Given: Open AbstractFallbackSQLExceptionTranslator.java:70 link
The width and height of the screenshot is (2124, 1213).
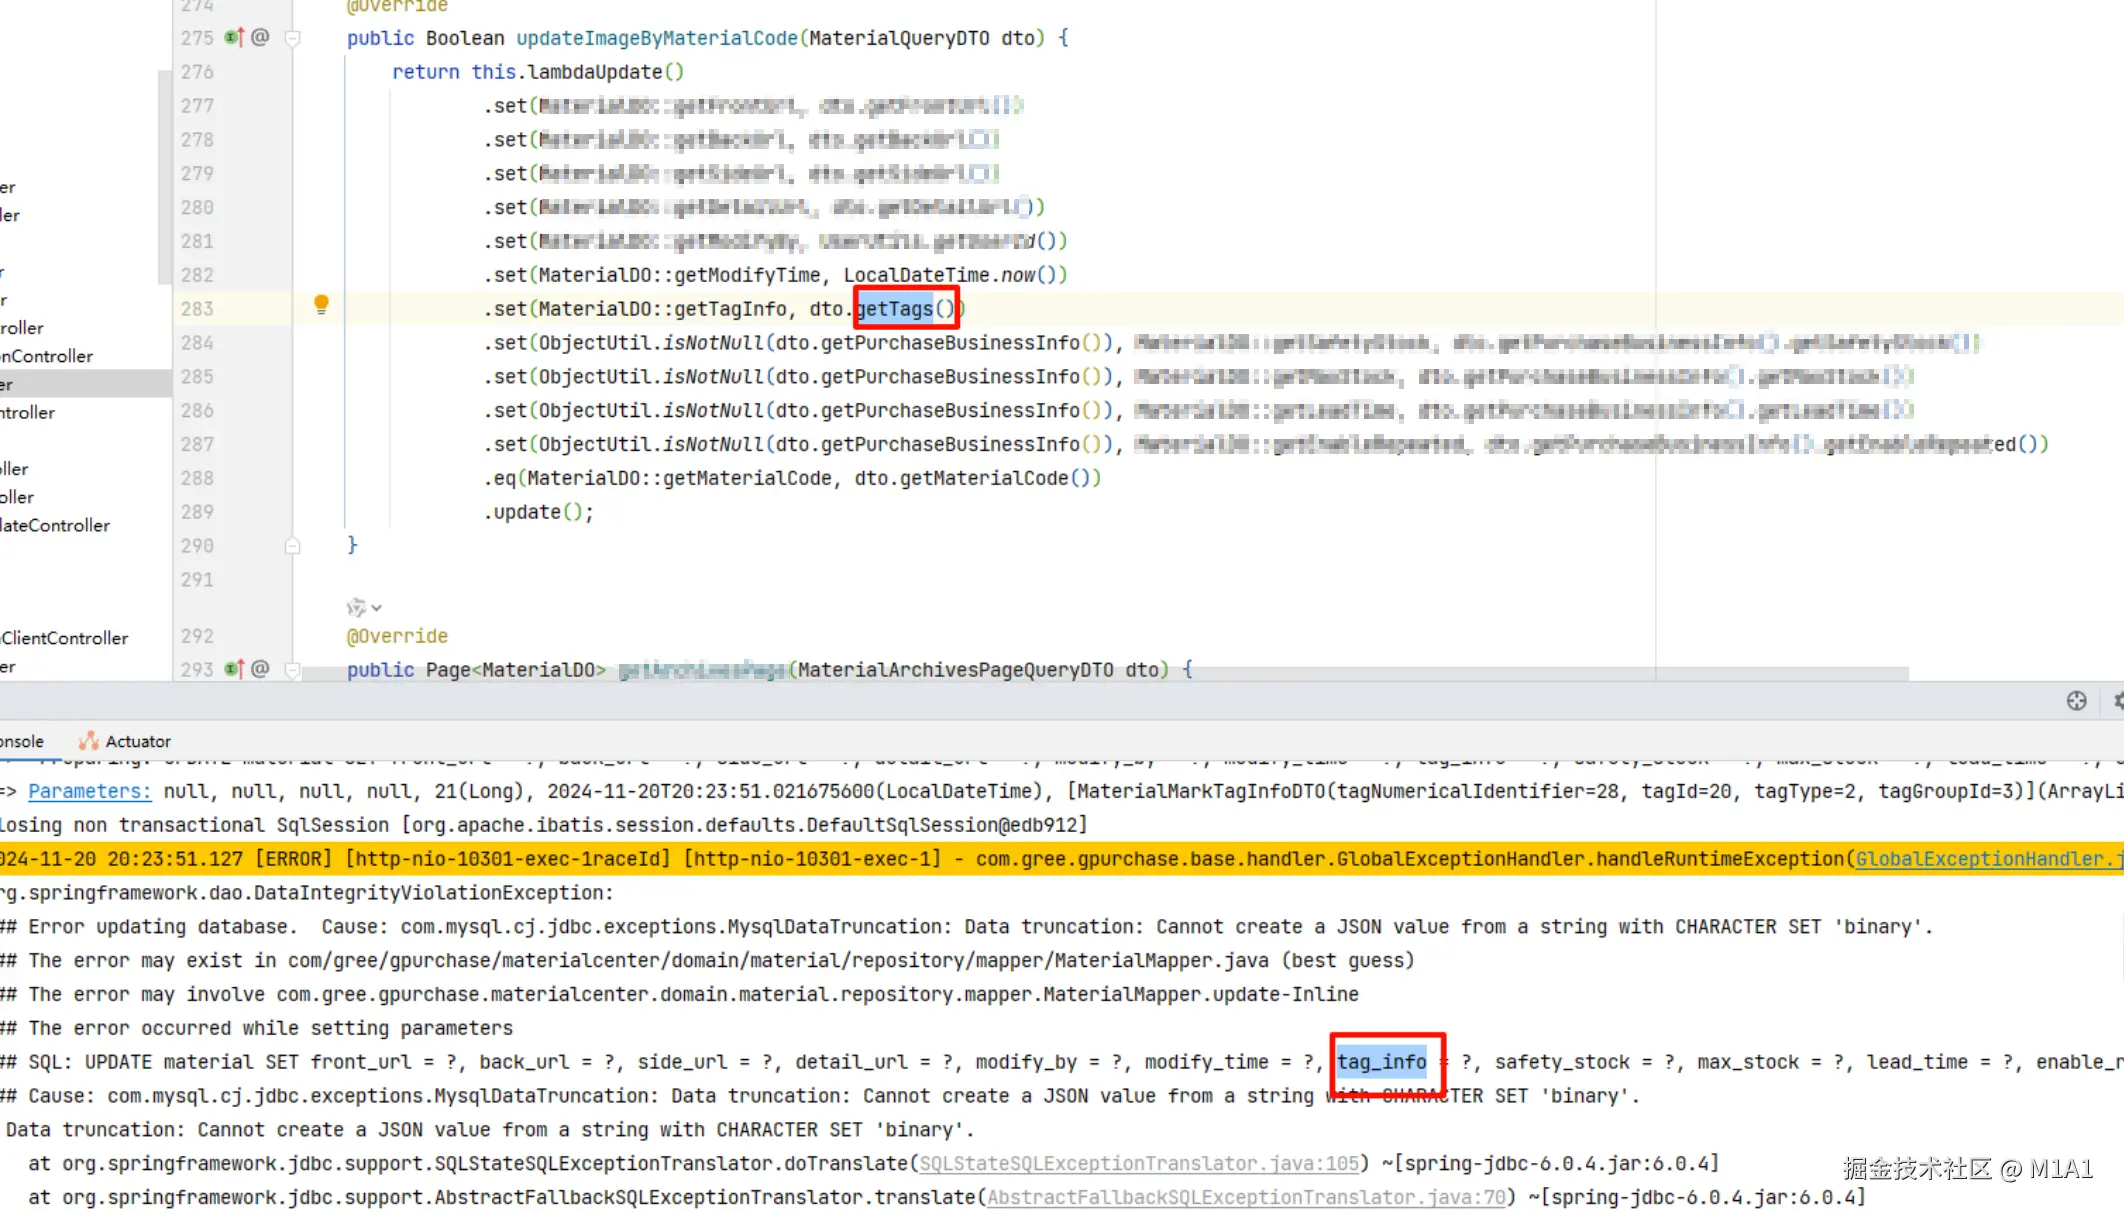Looking at the screenshot, I should (x=1246, y=1197).
